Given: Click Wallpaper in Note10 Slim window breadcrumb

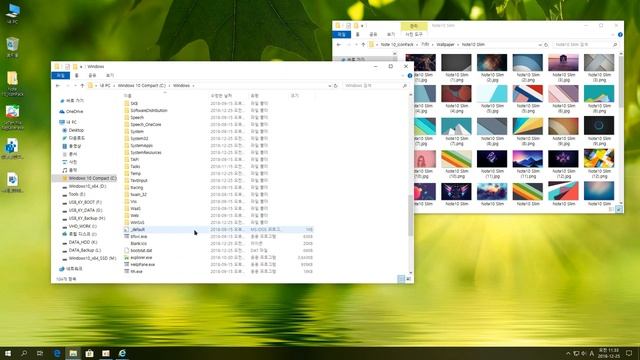Looking at the screenshot, I should pyautogui.click(x=445, y=44).
